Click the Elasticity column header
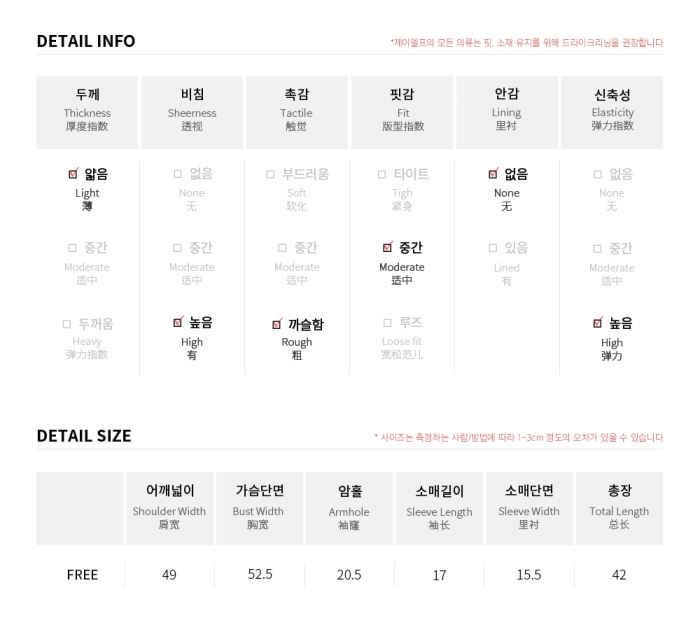 coord(612,112)
